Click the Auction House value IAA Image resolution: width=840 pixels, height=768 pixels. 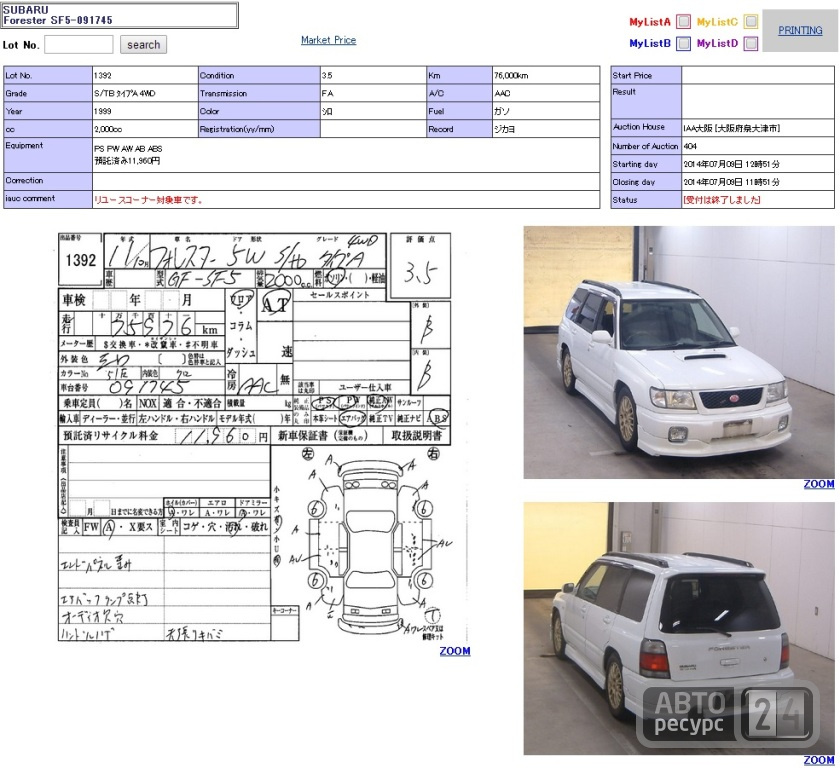731,128
